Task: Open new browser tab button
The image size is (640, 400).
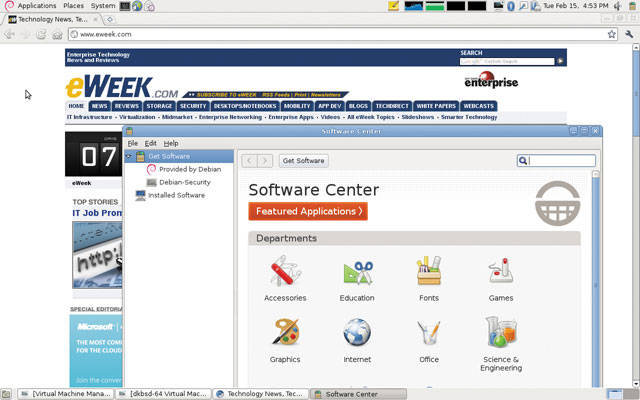Action: tap(109, 19)
